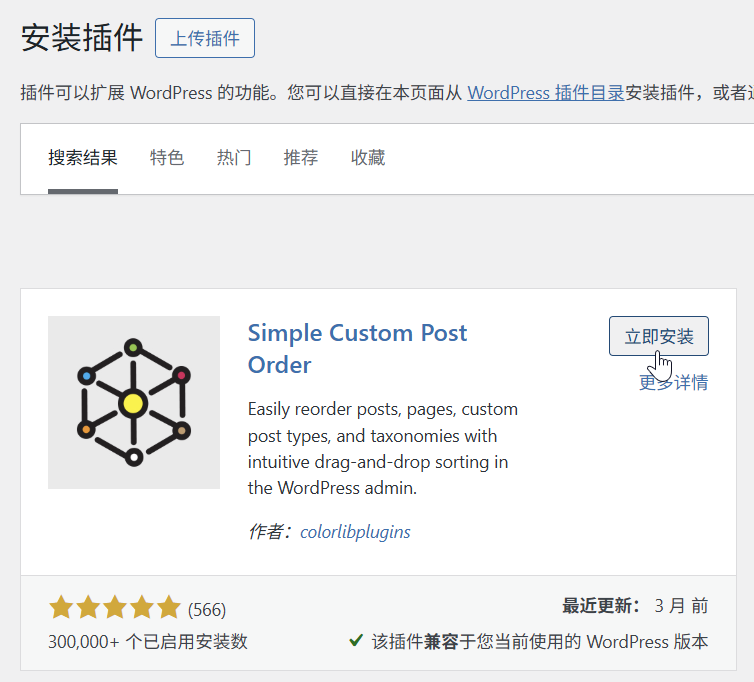
Task: Switch to the 特色 tab
Action: pyautogui.click(x=167, y=158)
